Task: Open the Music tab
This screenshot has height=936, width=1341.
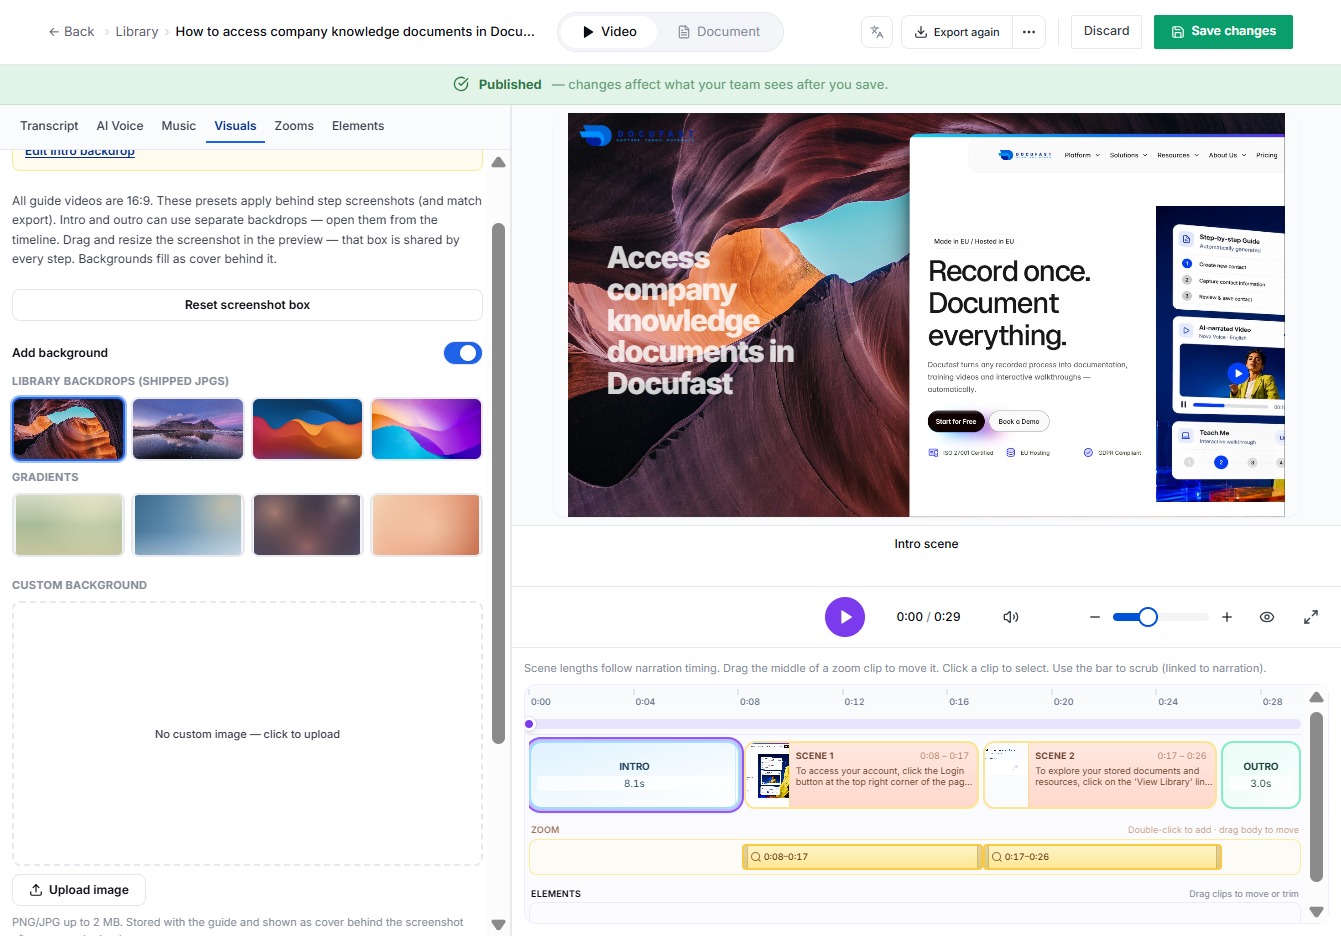Action: (178, 126)
